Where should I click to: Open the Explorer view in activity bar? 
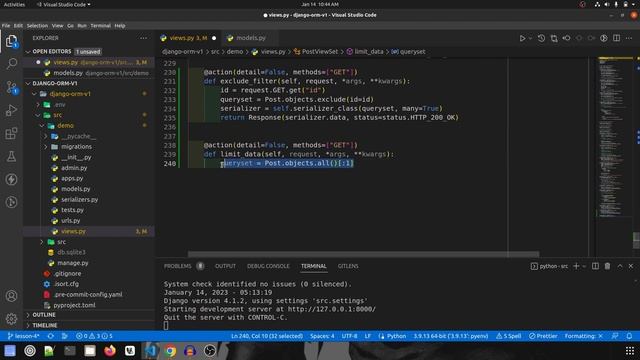(11, 41)
